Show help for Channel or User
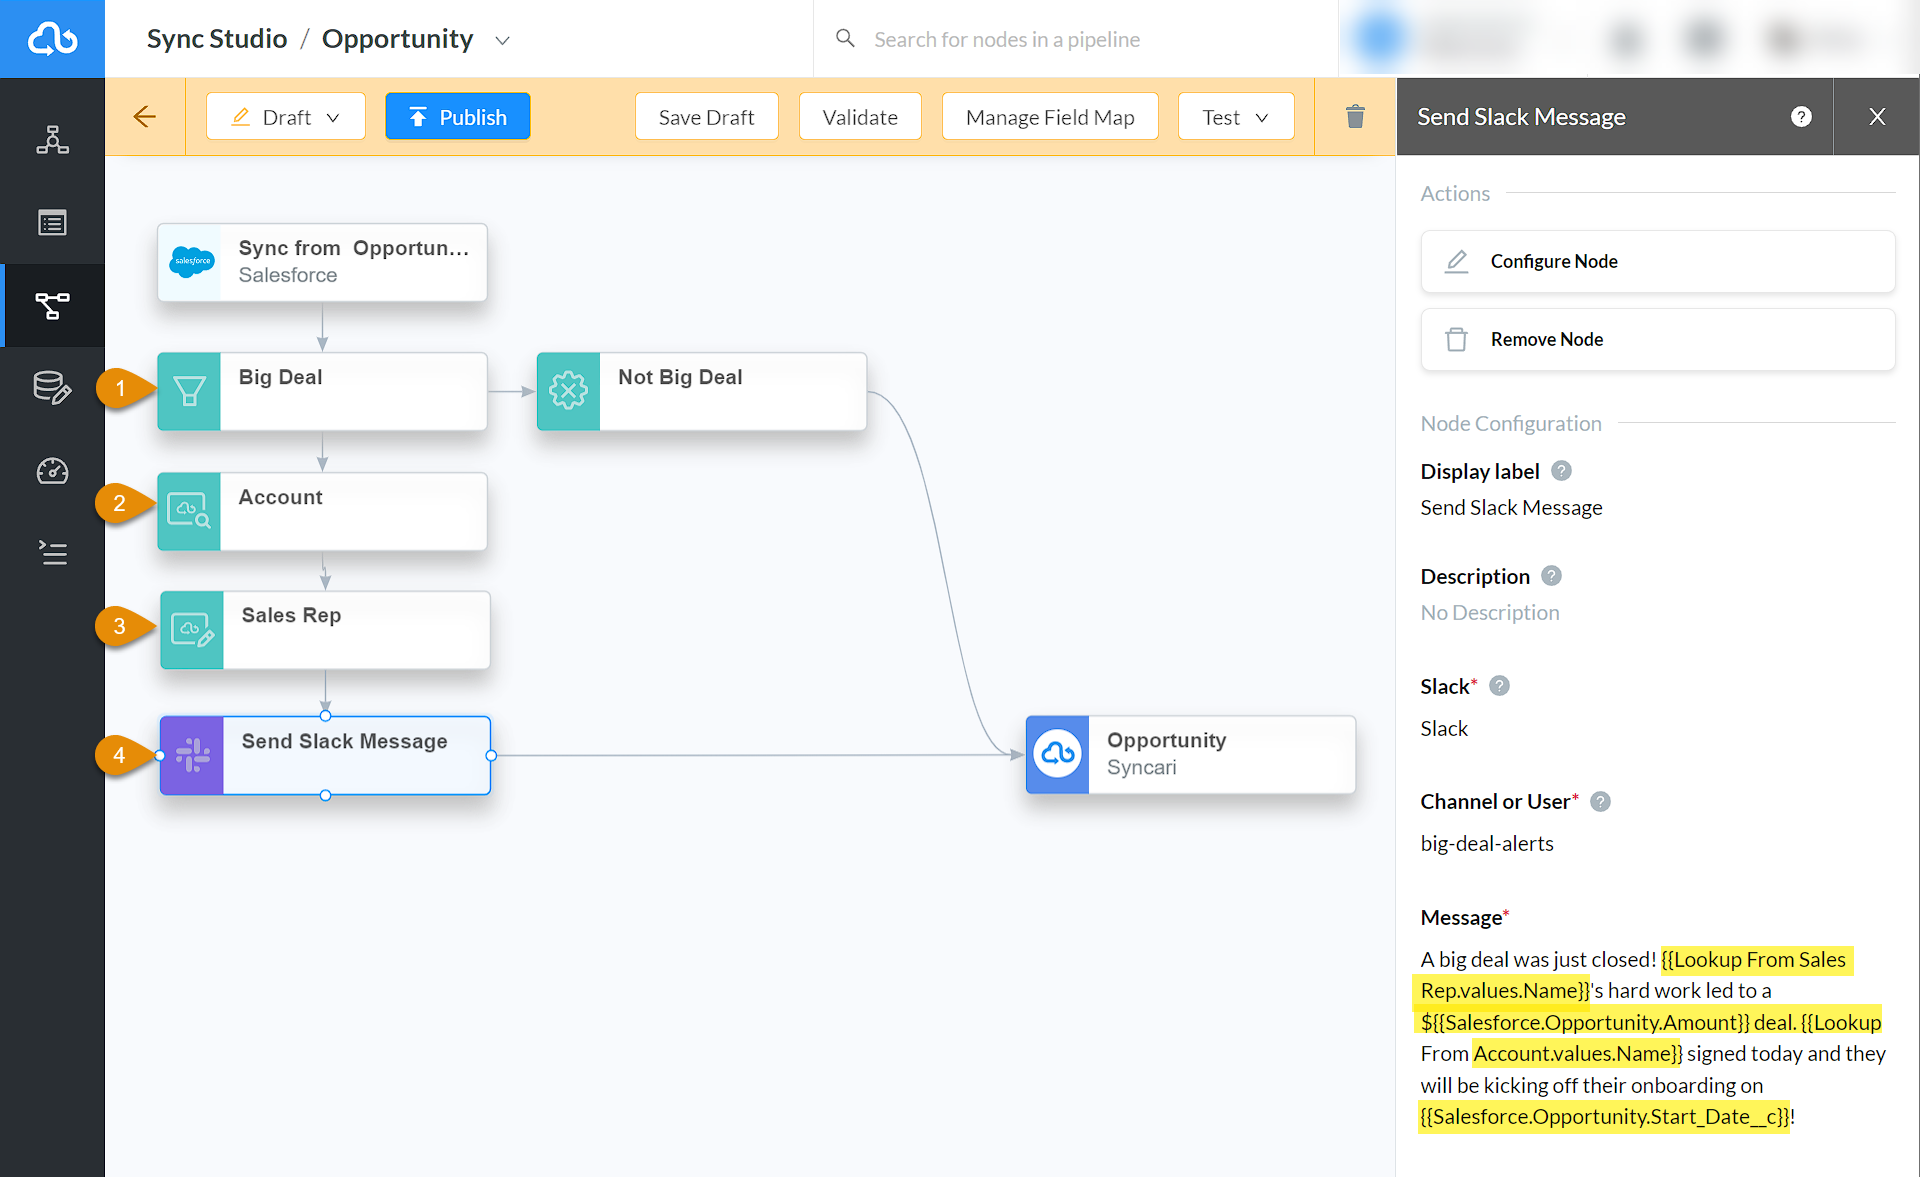This screenshot has height=1177, width=1920. tap(1600, 802)
